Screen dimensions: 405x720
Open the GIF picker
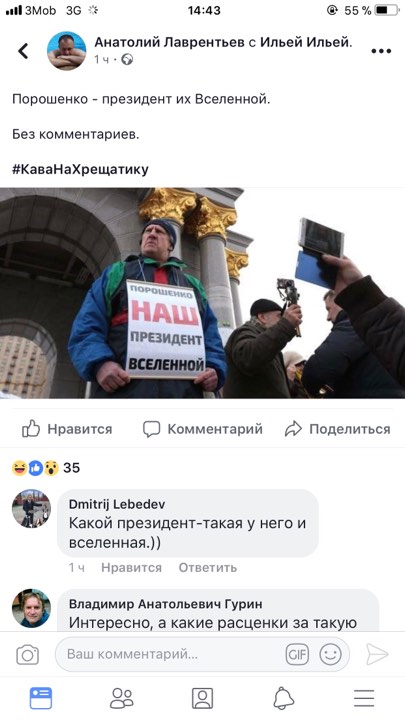pyautogui.click(x=297, y=654)
